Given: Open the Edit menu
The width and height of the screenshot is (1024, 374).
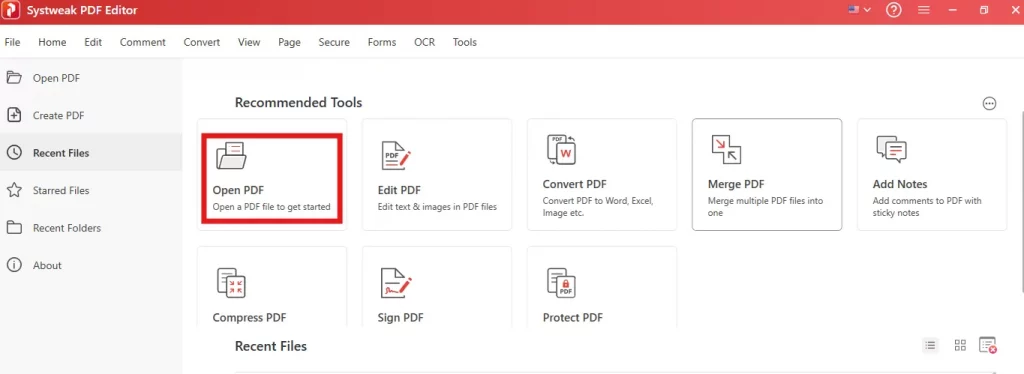Looking at the screenshot, I should tap(93, 42).
